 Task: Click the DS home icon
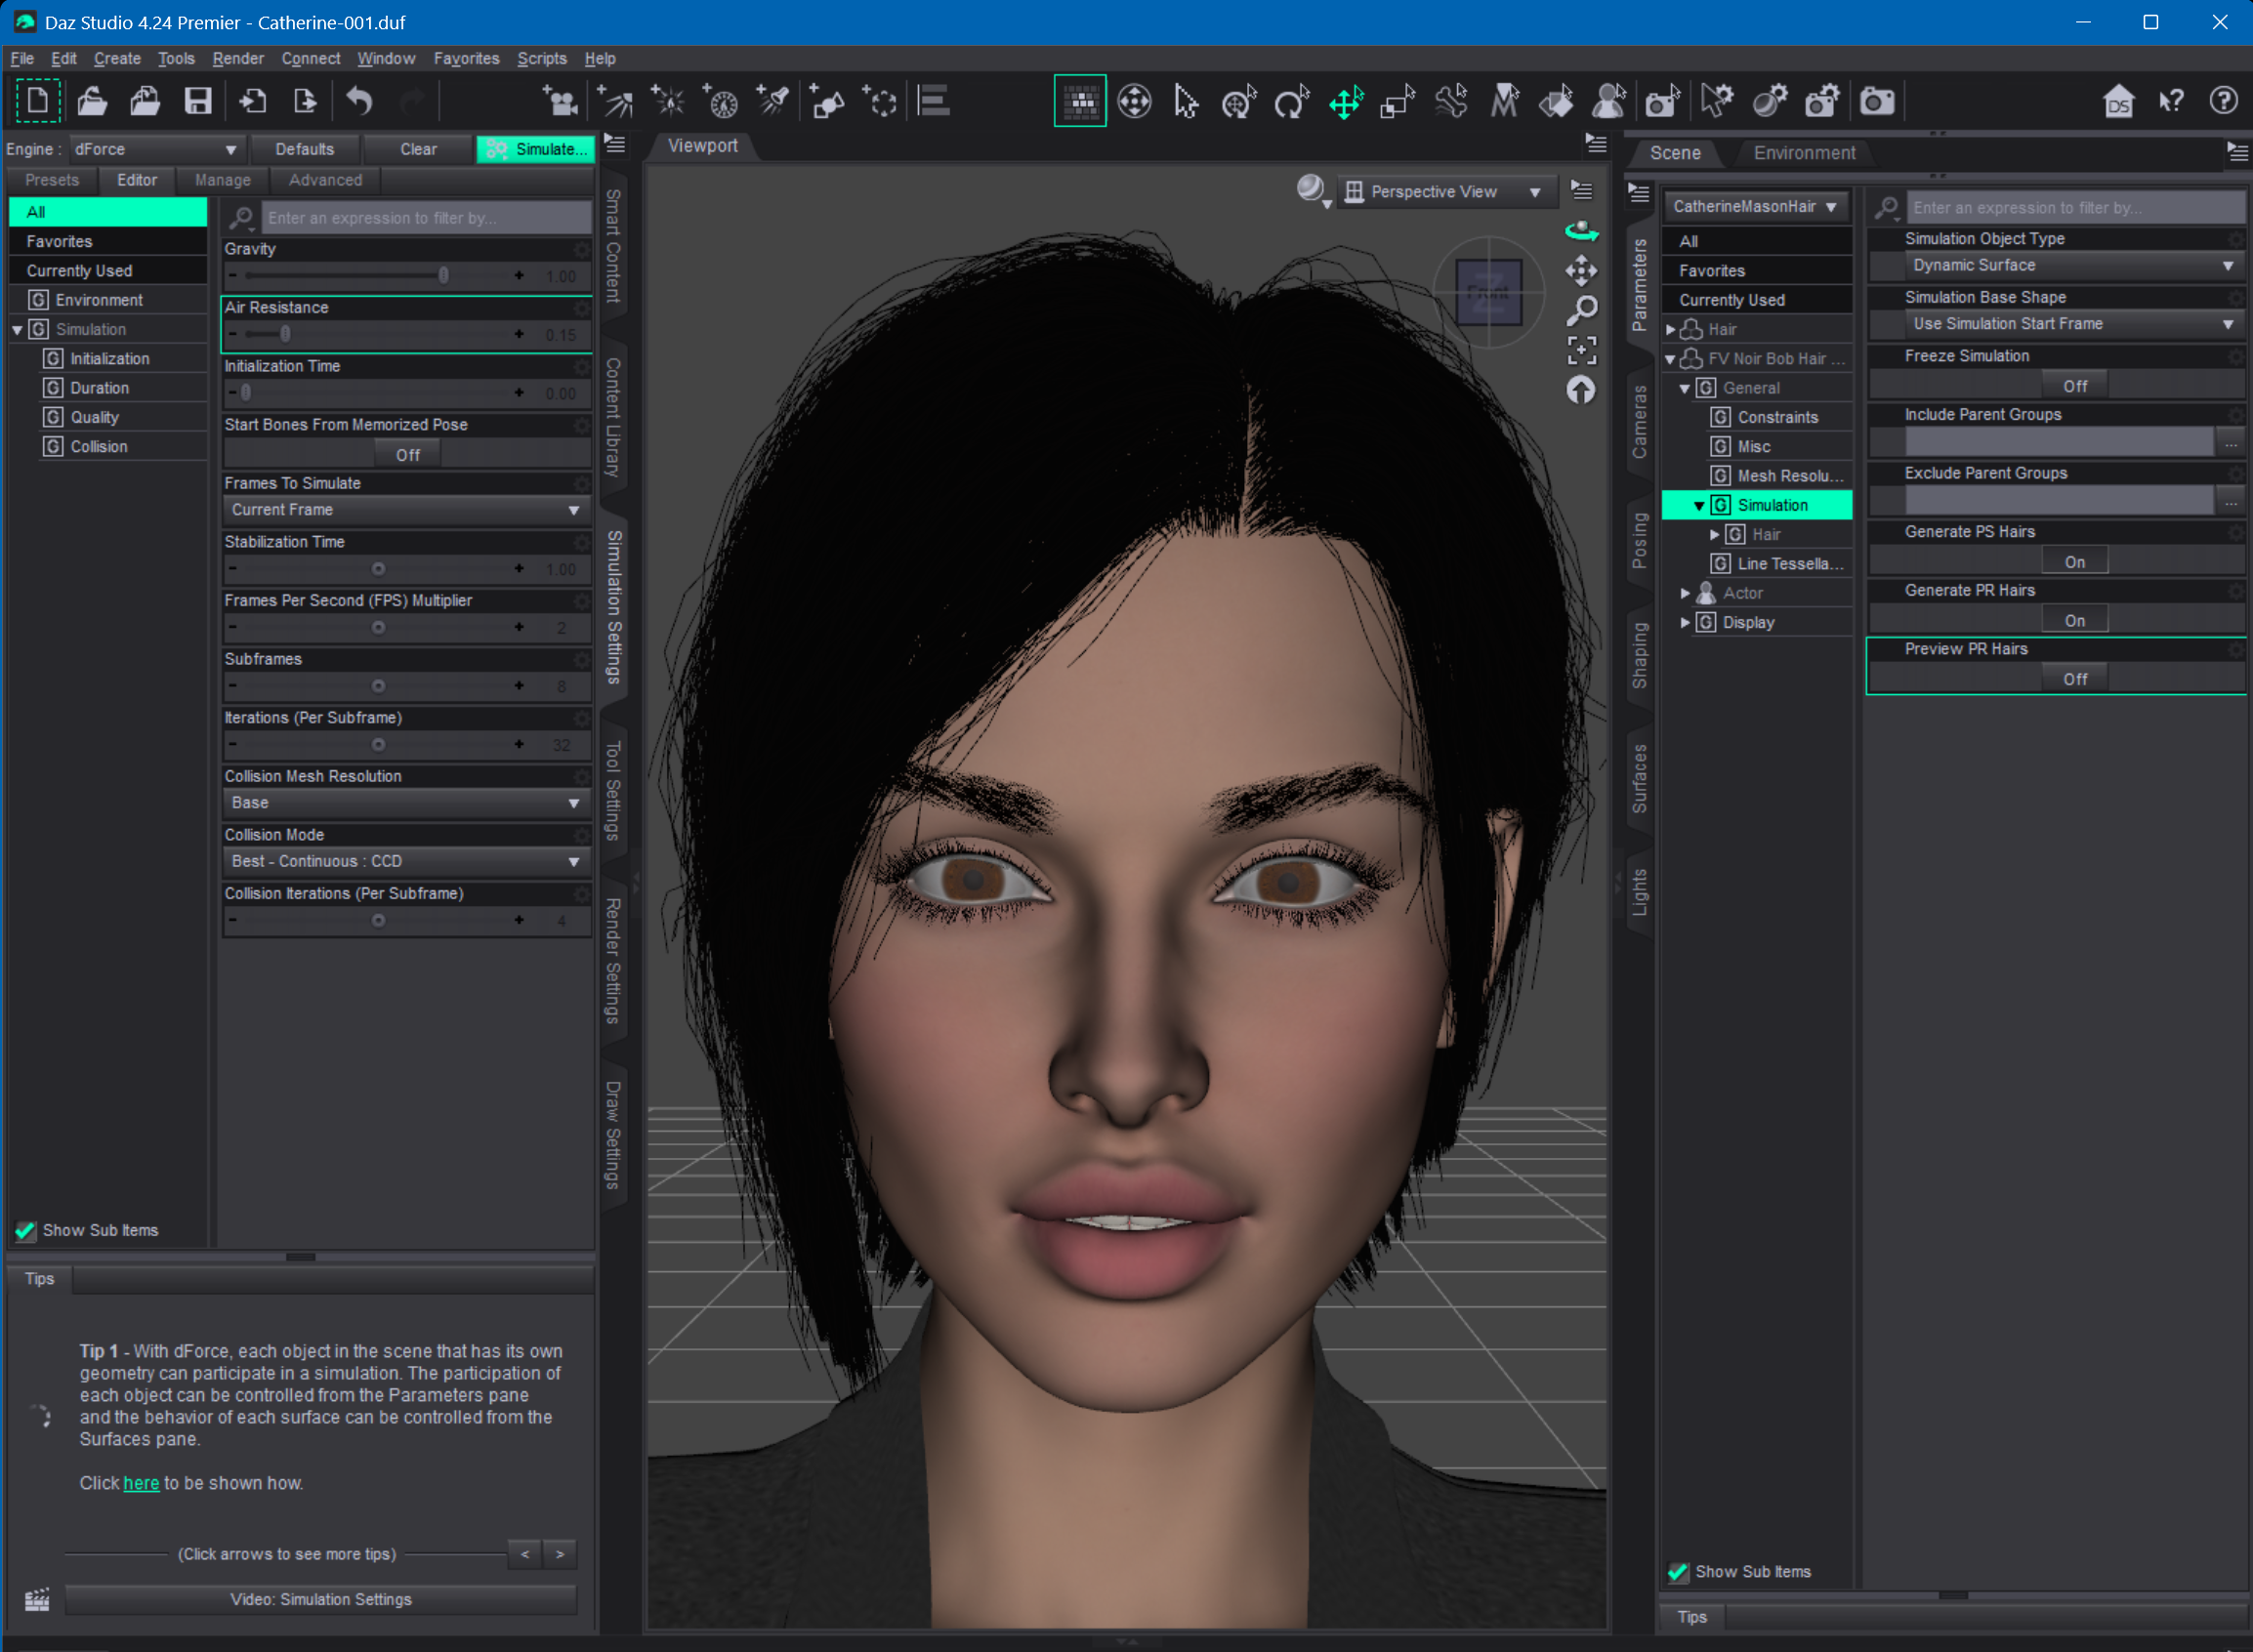pyautogui.click(x=2117, y=101)
